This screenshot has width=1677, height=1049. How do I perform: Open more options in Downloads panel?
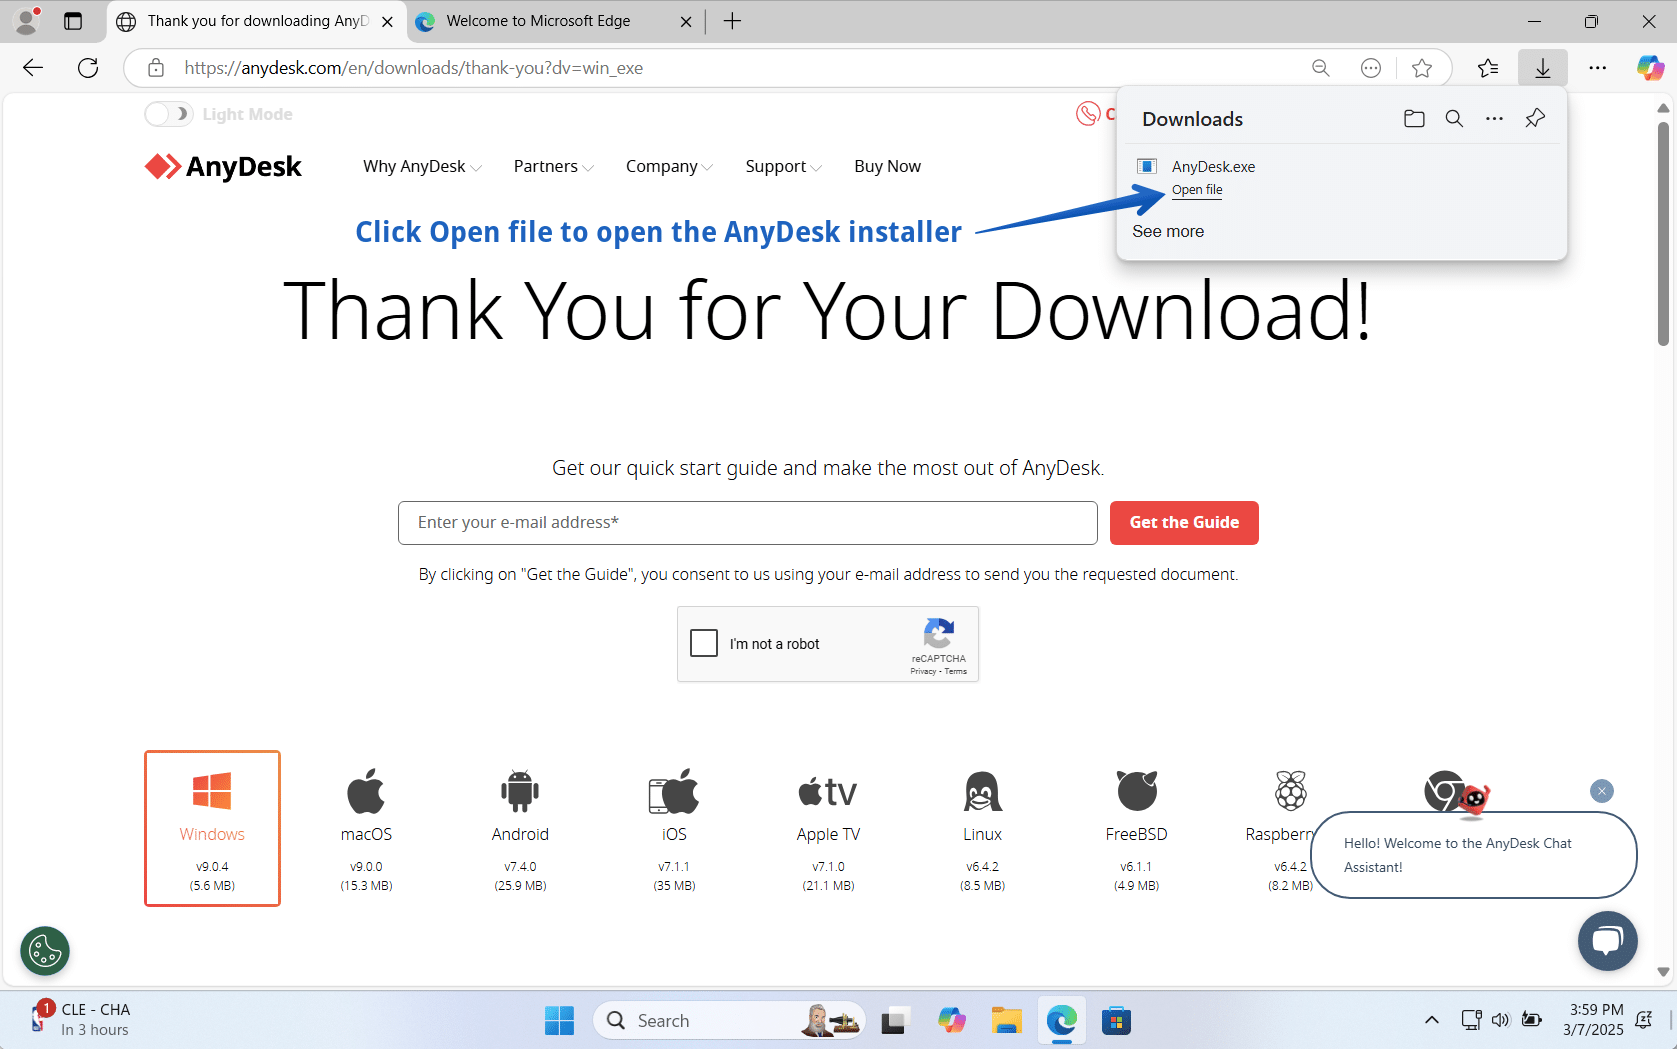click(x=1494, y=119)
